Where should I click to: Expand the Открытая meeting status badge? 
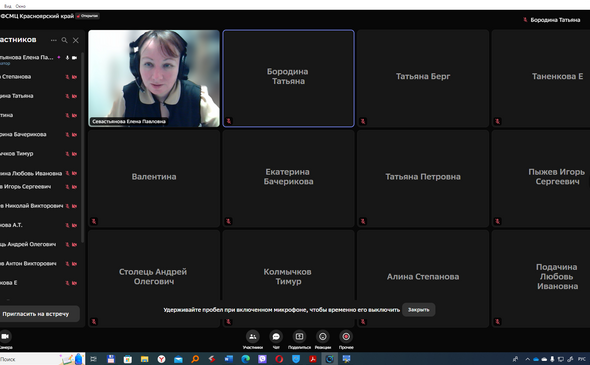pyautogui.click(x=88, y=16)
